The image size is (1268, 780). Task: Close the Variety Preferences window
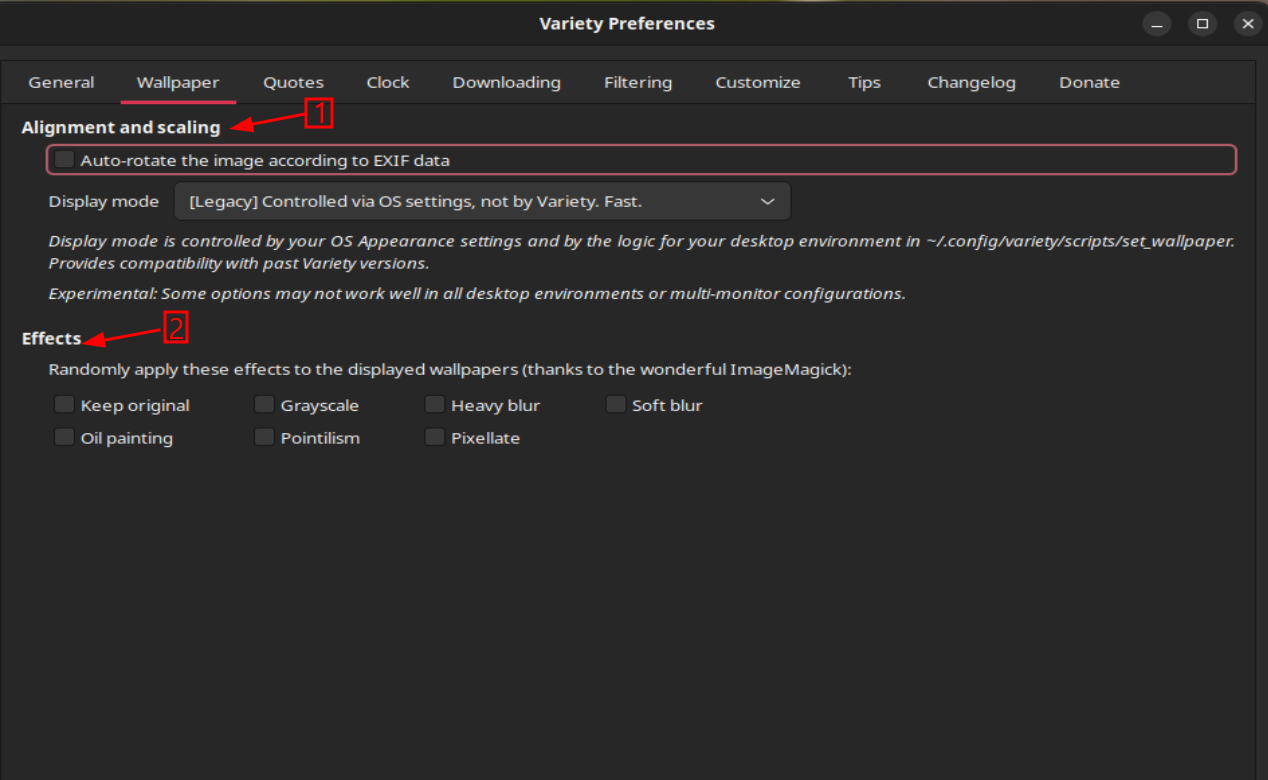[1247, 23]
